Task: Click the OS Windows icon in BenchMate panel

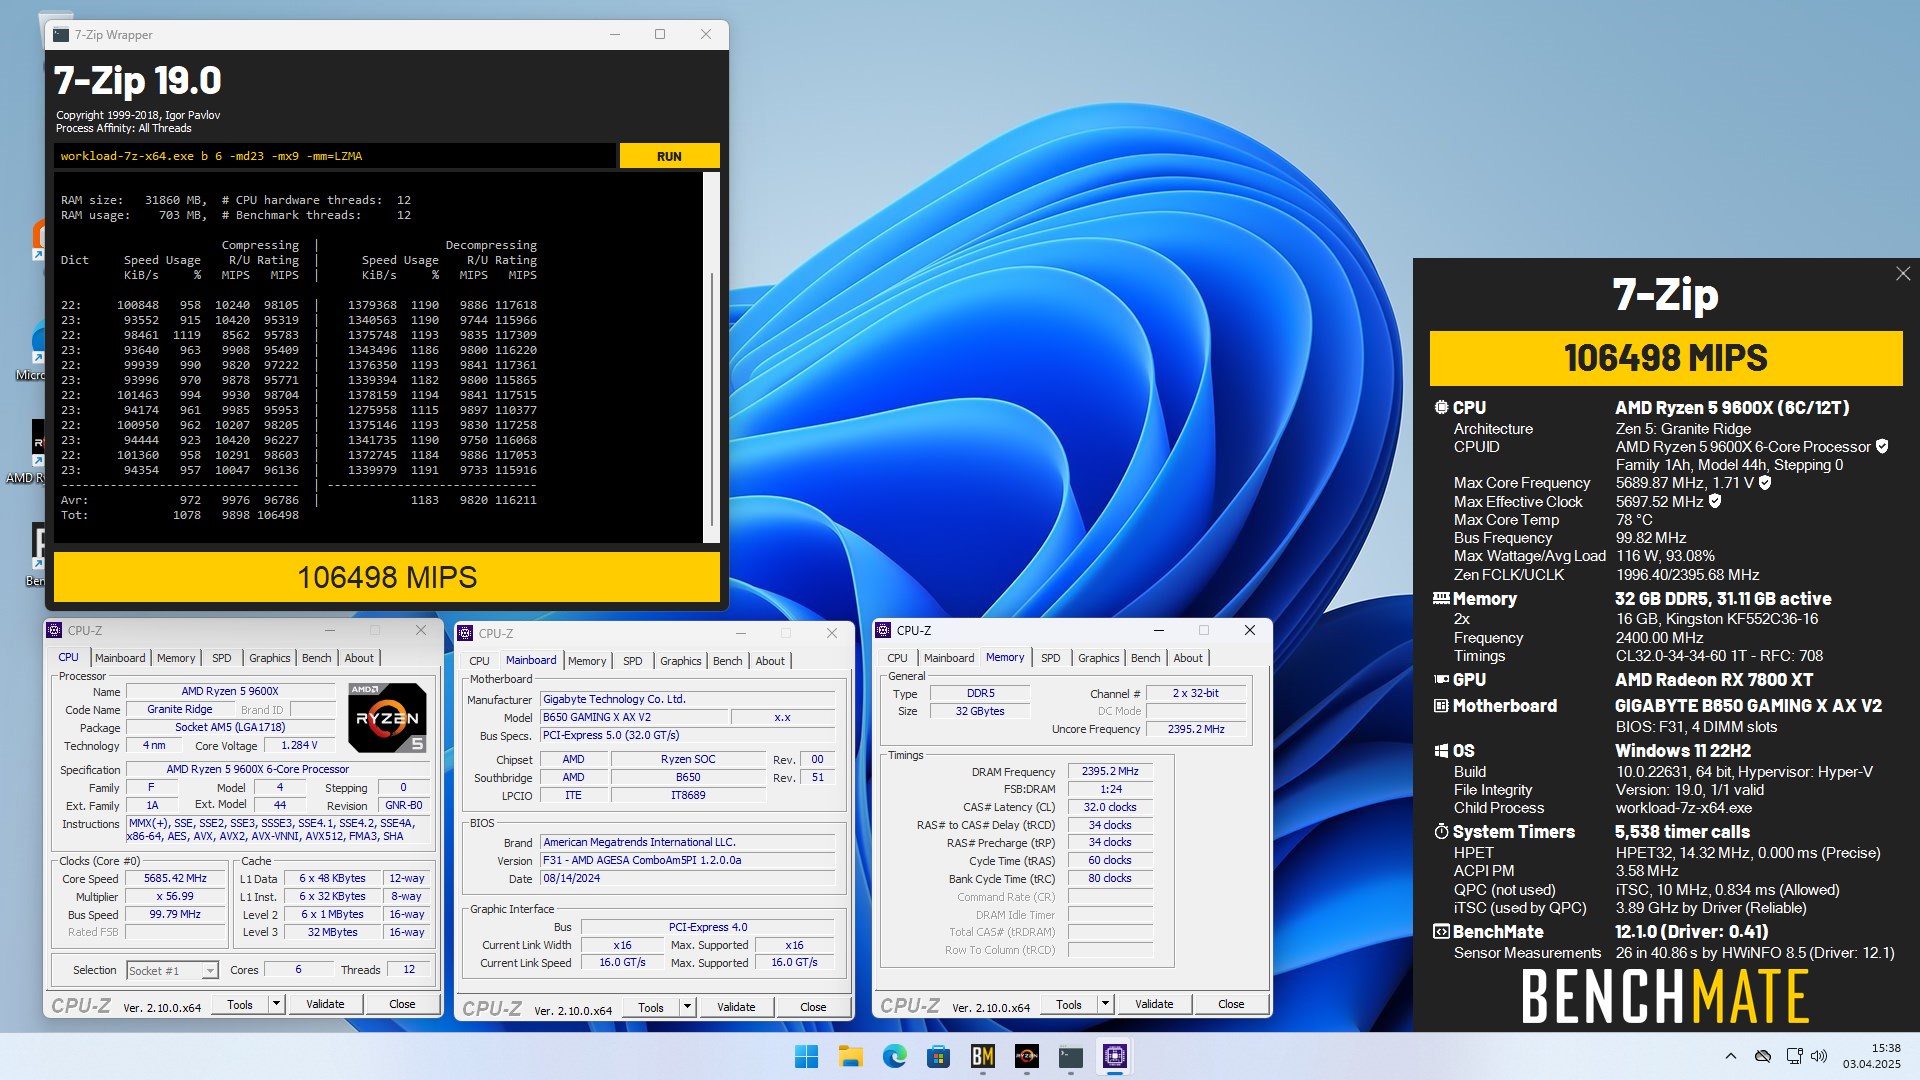Action: tap(1441, 751)
